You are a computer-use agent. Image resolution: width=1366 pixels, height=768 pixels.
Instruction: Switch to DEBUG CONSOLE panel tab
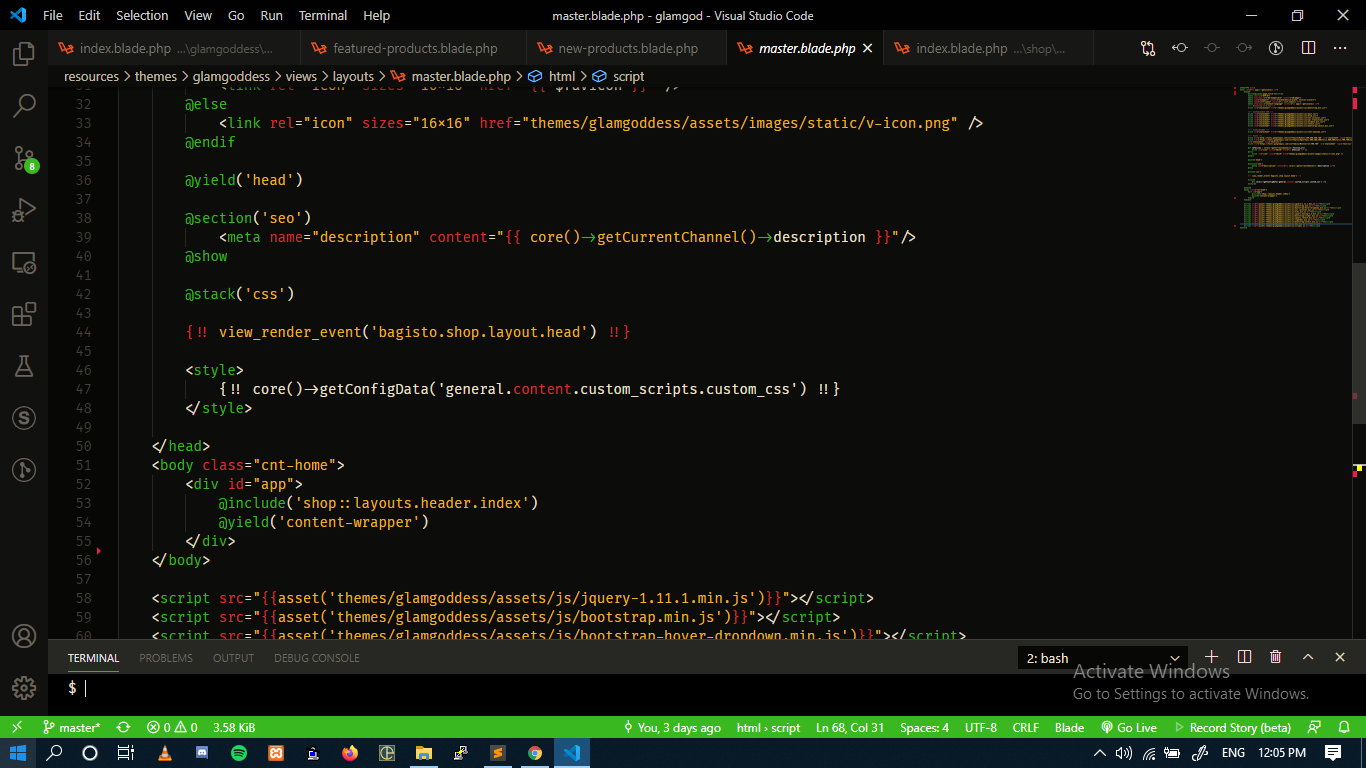point(317,658)
